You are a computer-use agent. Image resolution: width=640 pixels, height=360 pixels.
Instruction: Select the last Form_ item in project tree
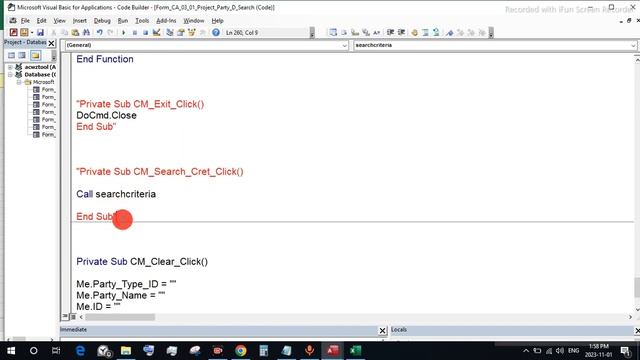pos(48,134)
